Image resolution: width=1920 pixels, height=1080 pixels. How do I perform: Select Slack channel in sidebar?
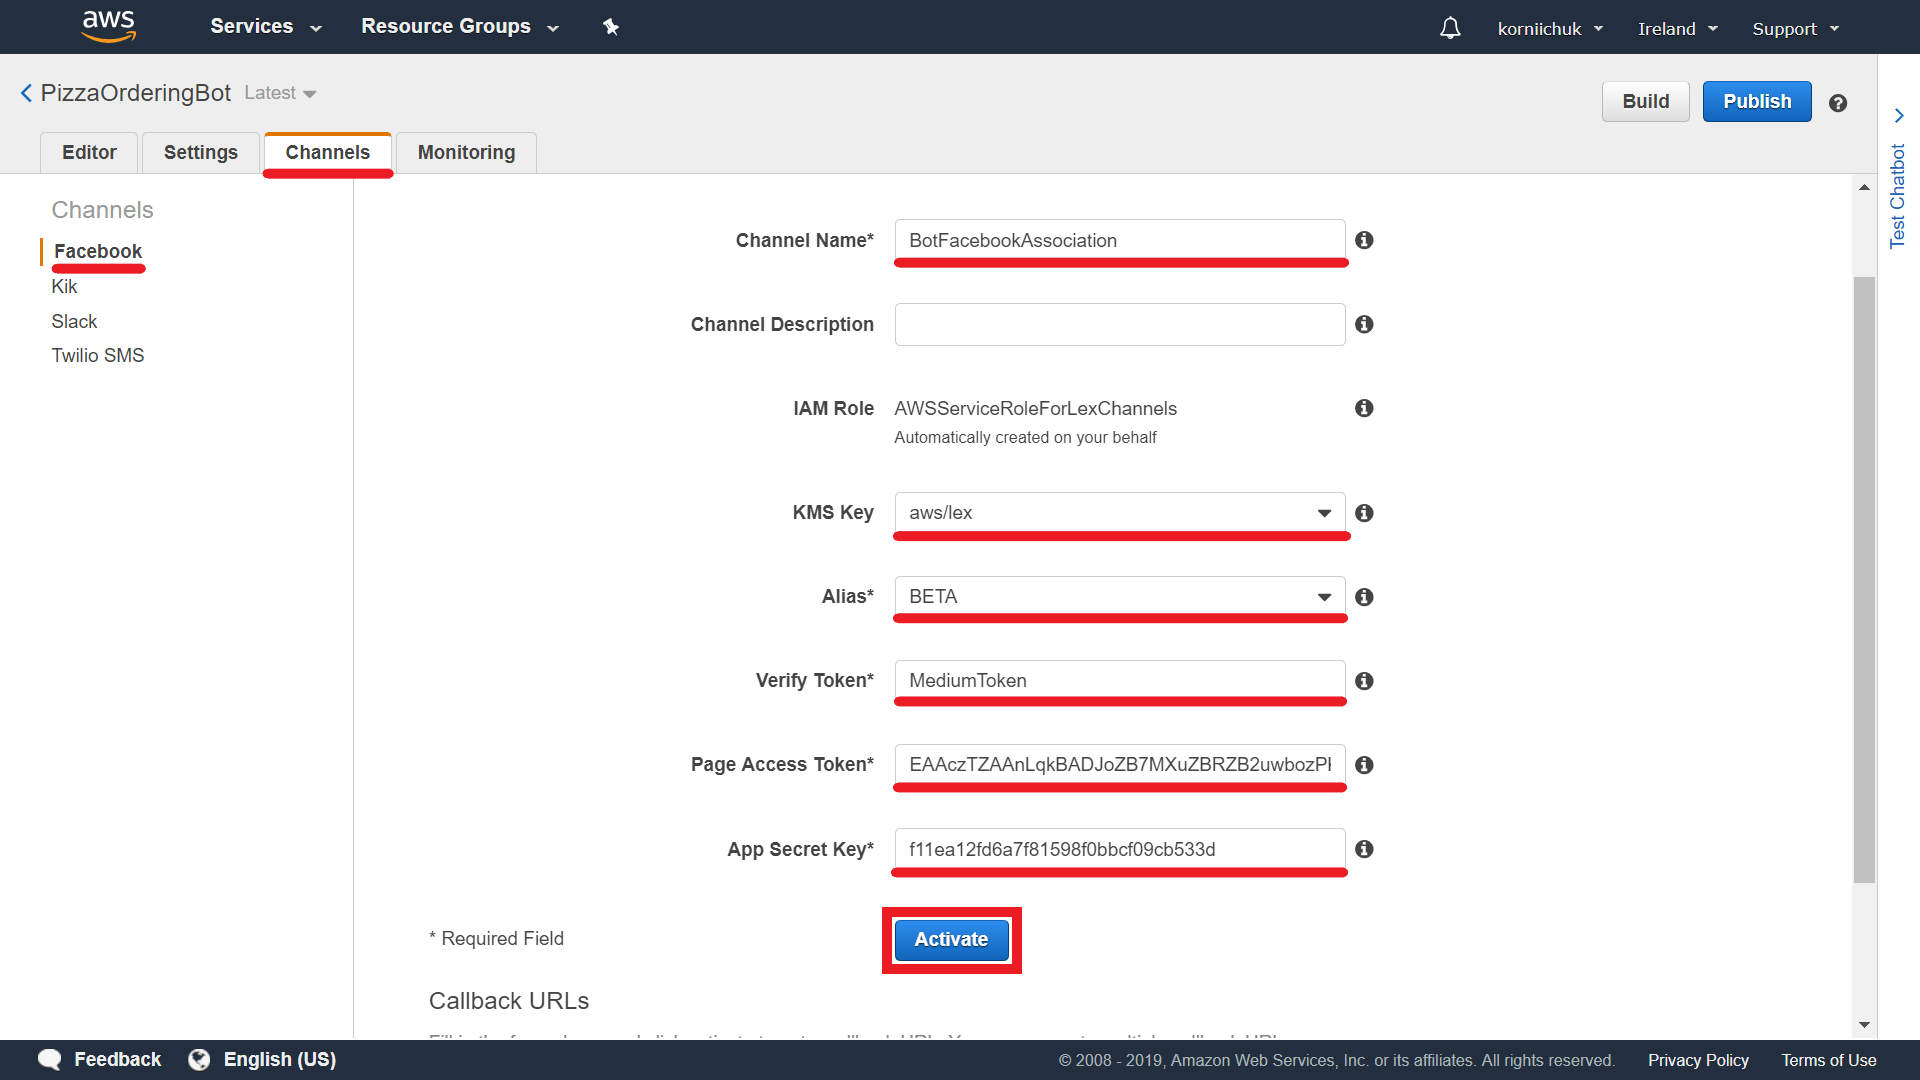point(74,322)
